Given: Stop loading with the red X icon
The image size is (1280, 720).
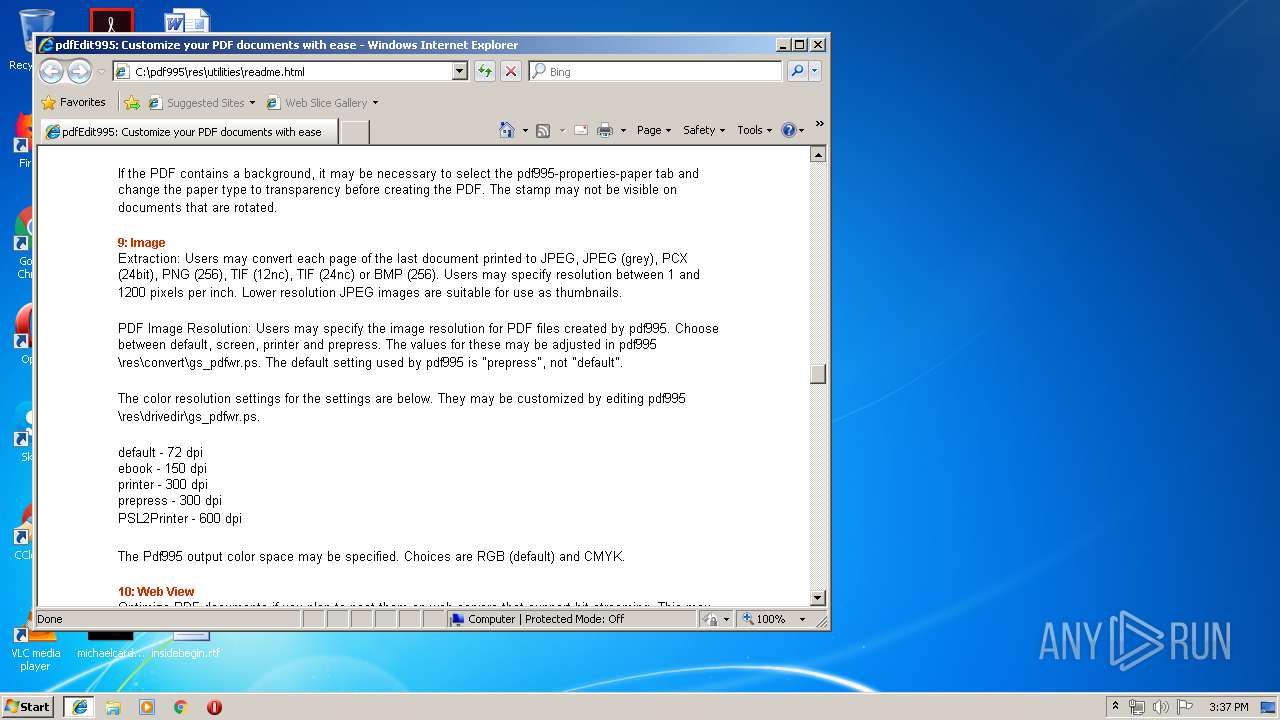Looking at the screenshot, I should (510, 71).
